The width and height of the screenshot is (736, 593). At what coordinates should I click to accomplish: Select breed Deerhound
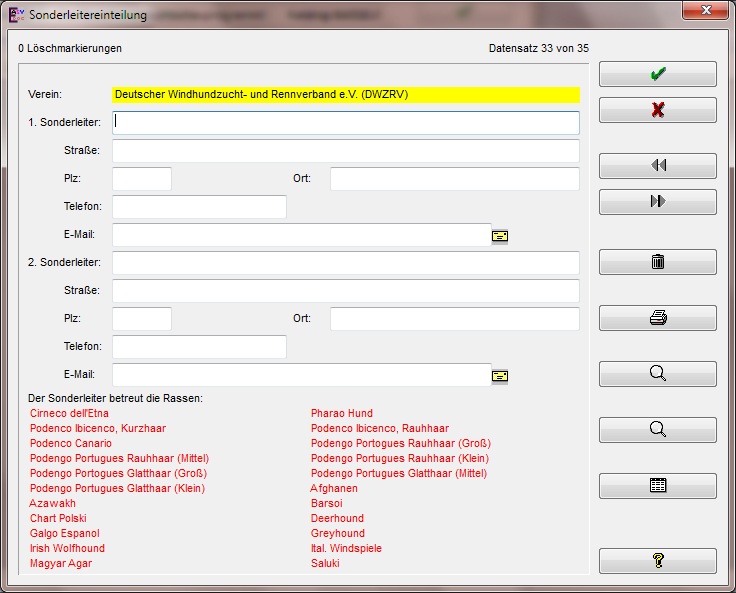337,518
